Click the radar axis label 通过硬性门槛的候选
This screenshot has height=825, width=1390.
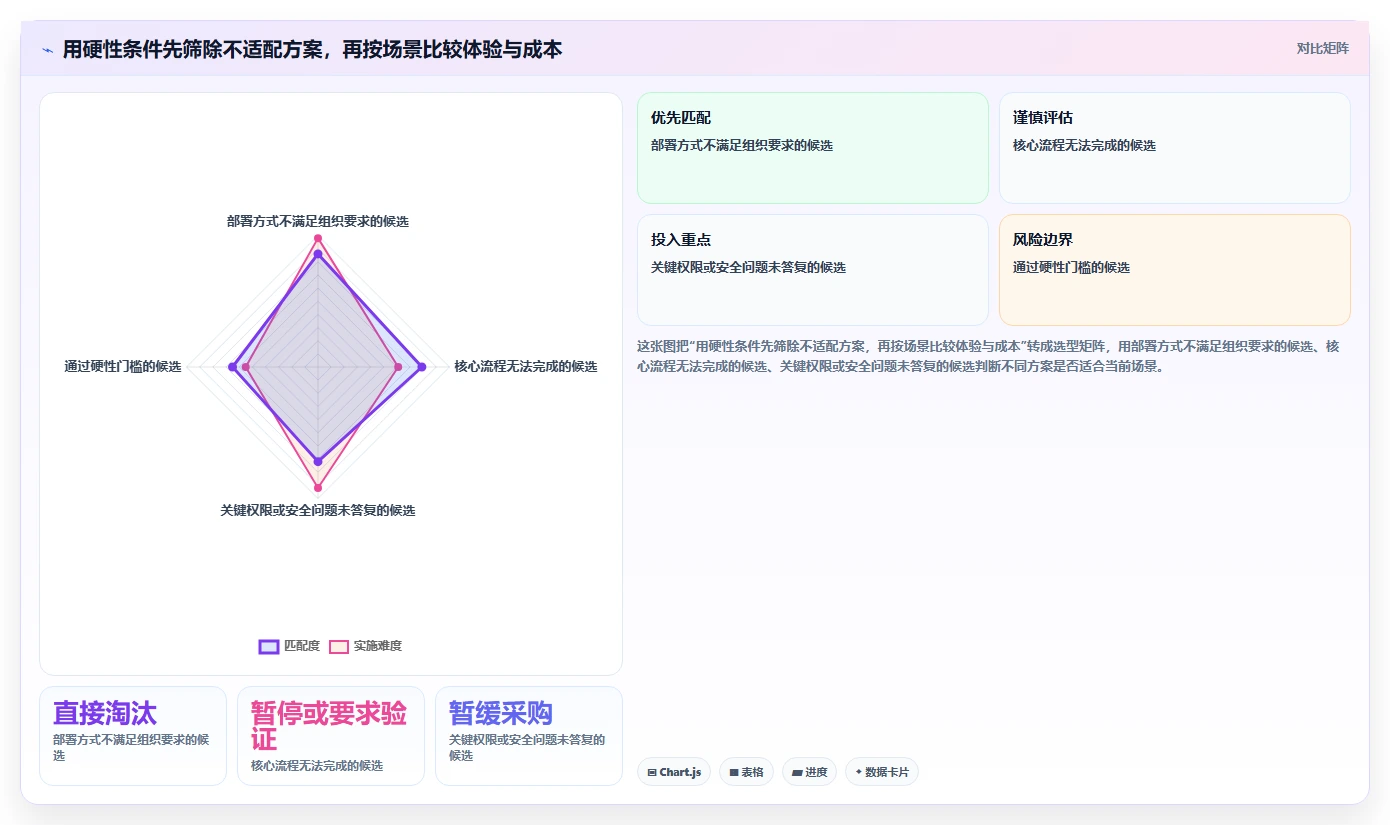coord(123,366)
